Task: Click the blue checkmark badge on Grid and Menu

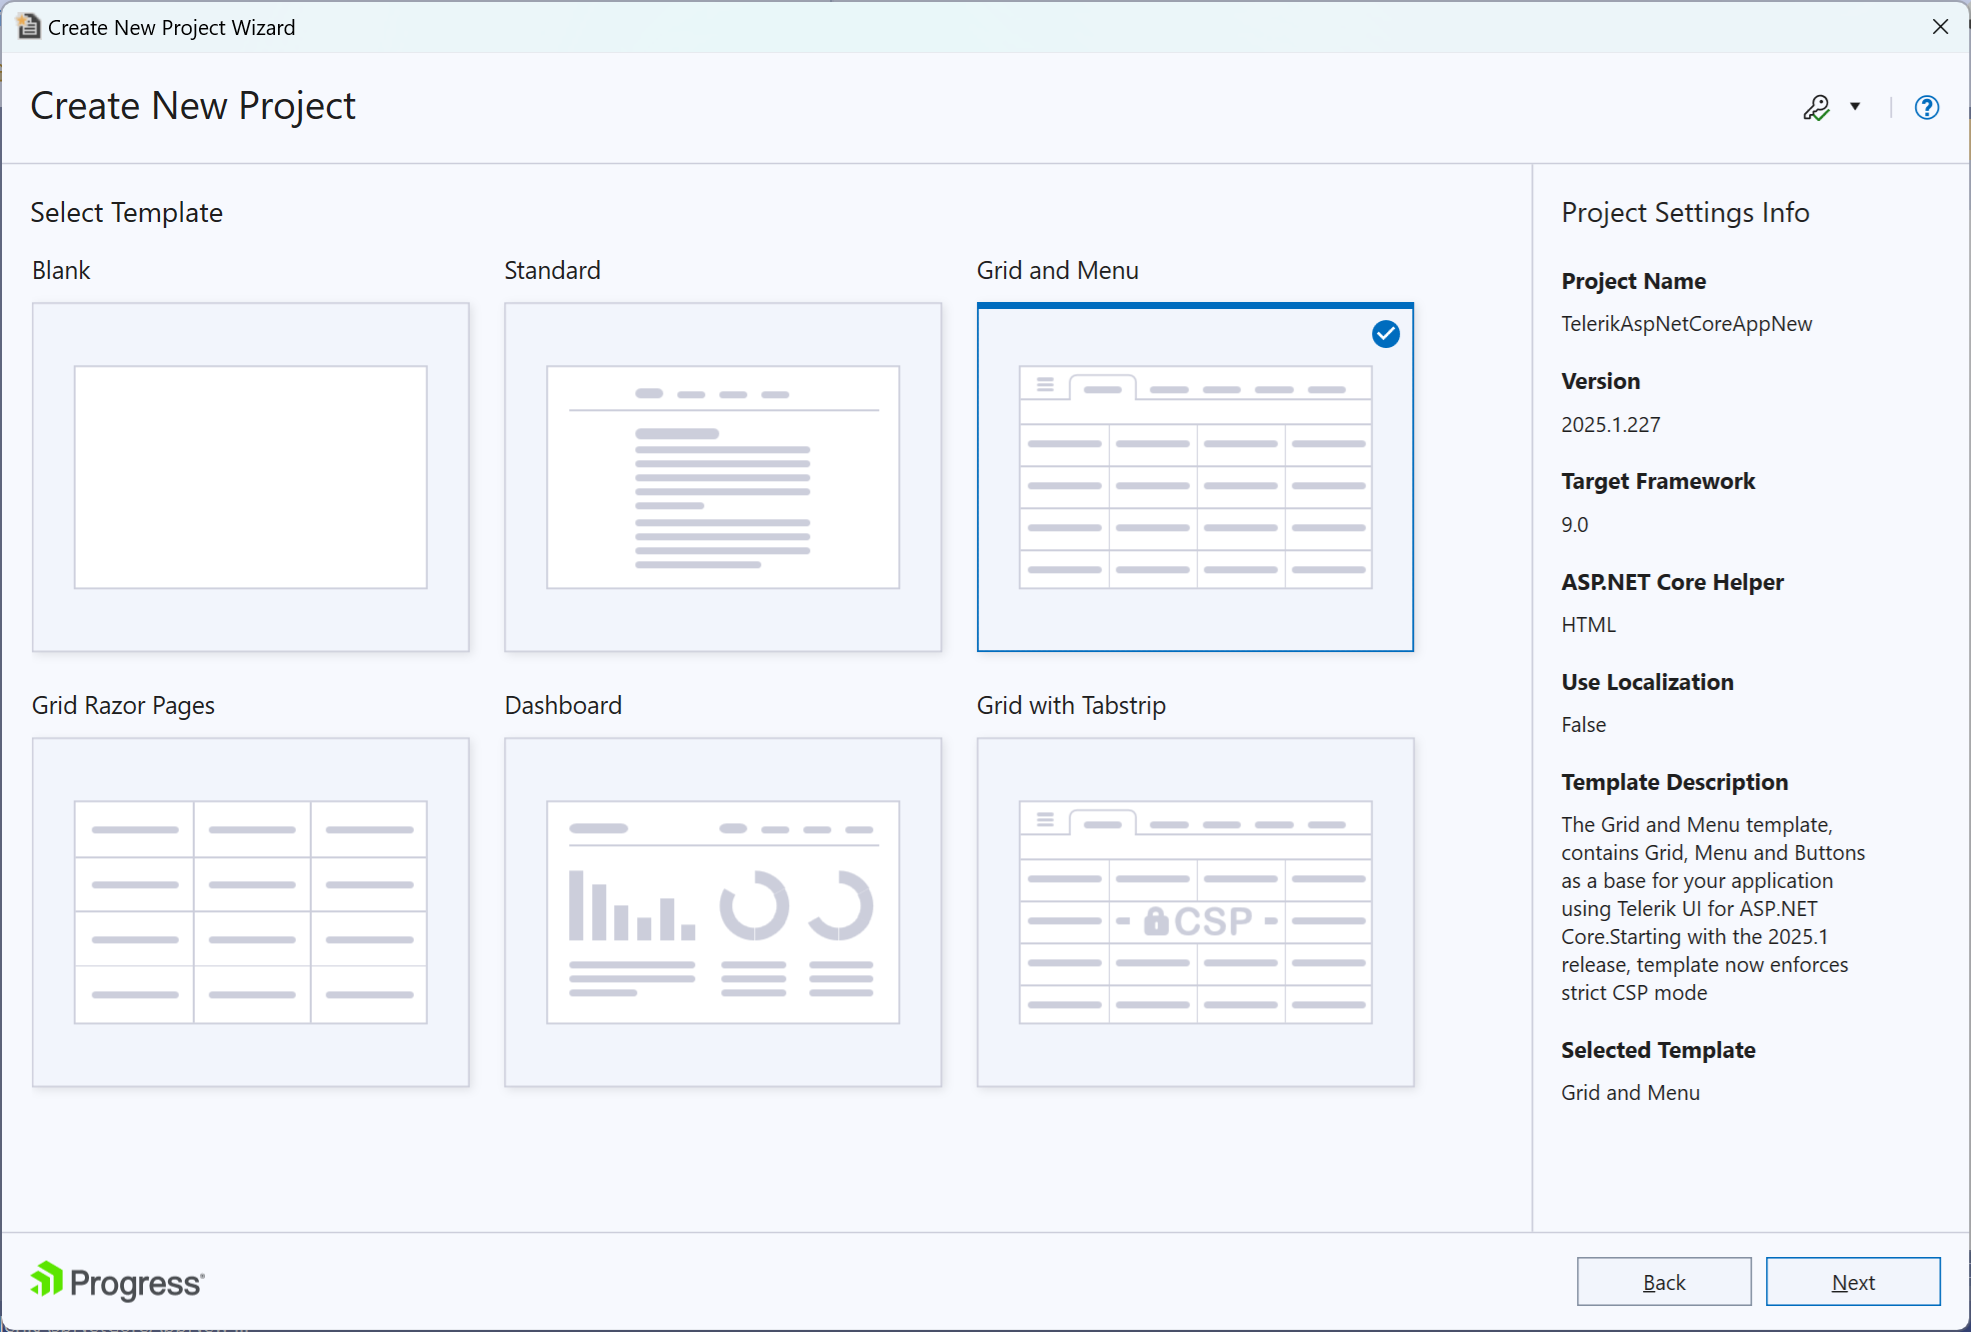Action: pos(1385,334)
